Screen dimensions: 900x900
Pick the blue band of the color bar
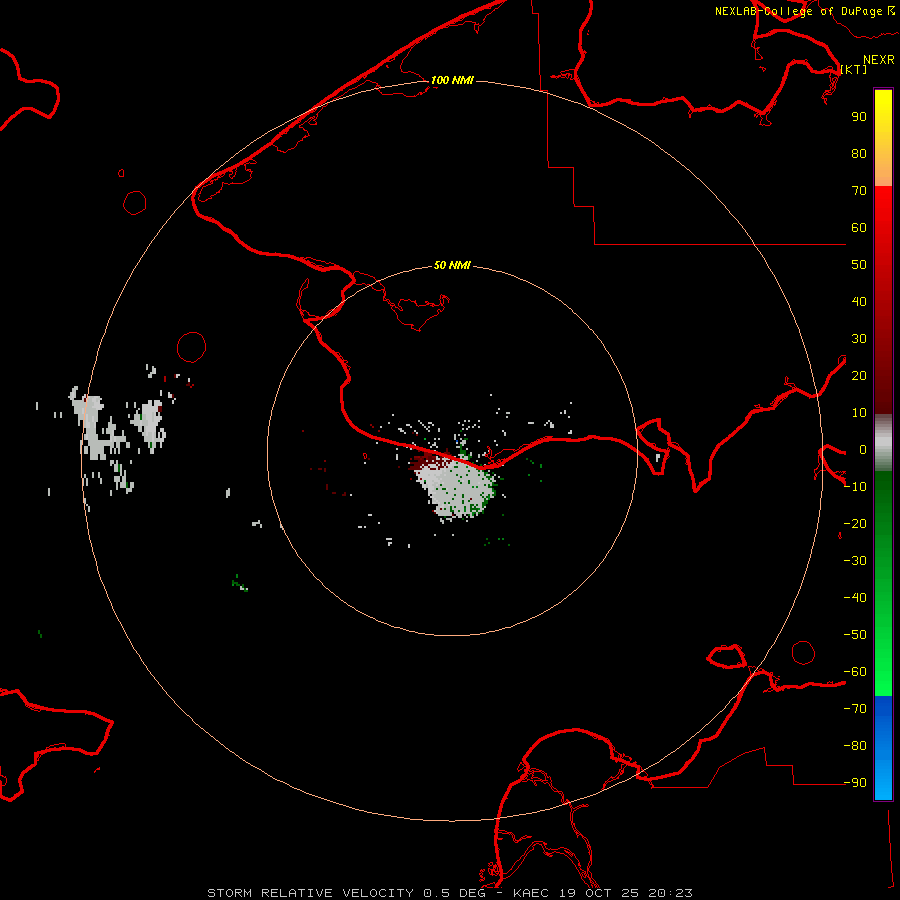tap(883, 748)
